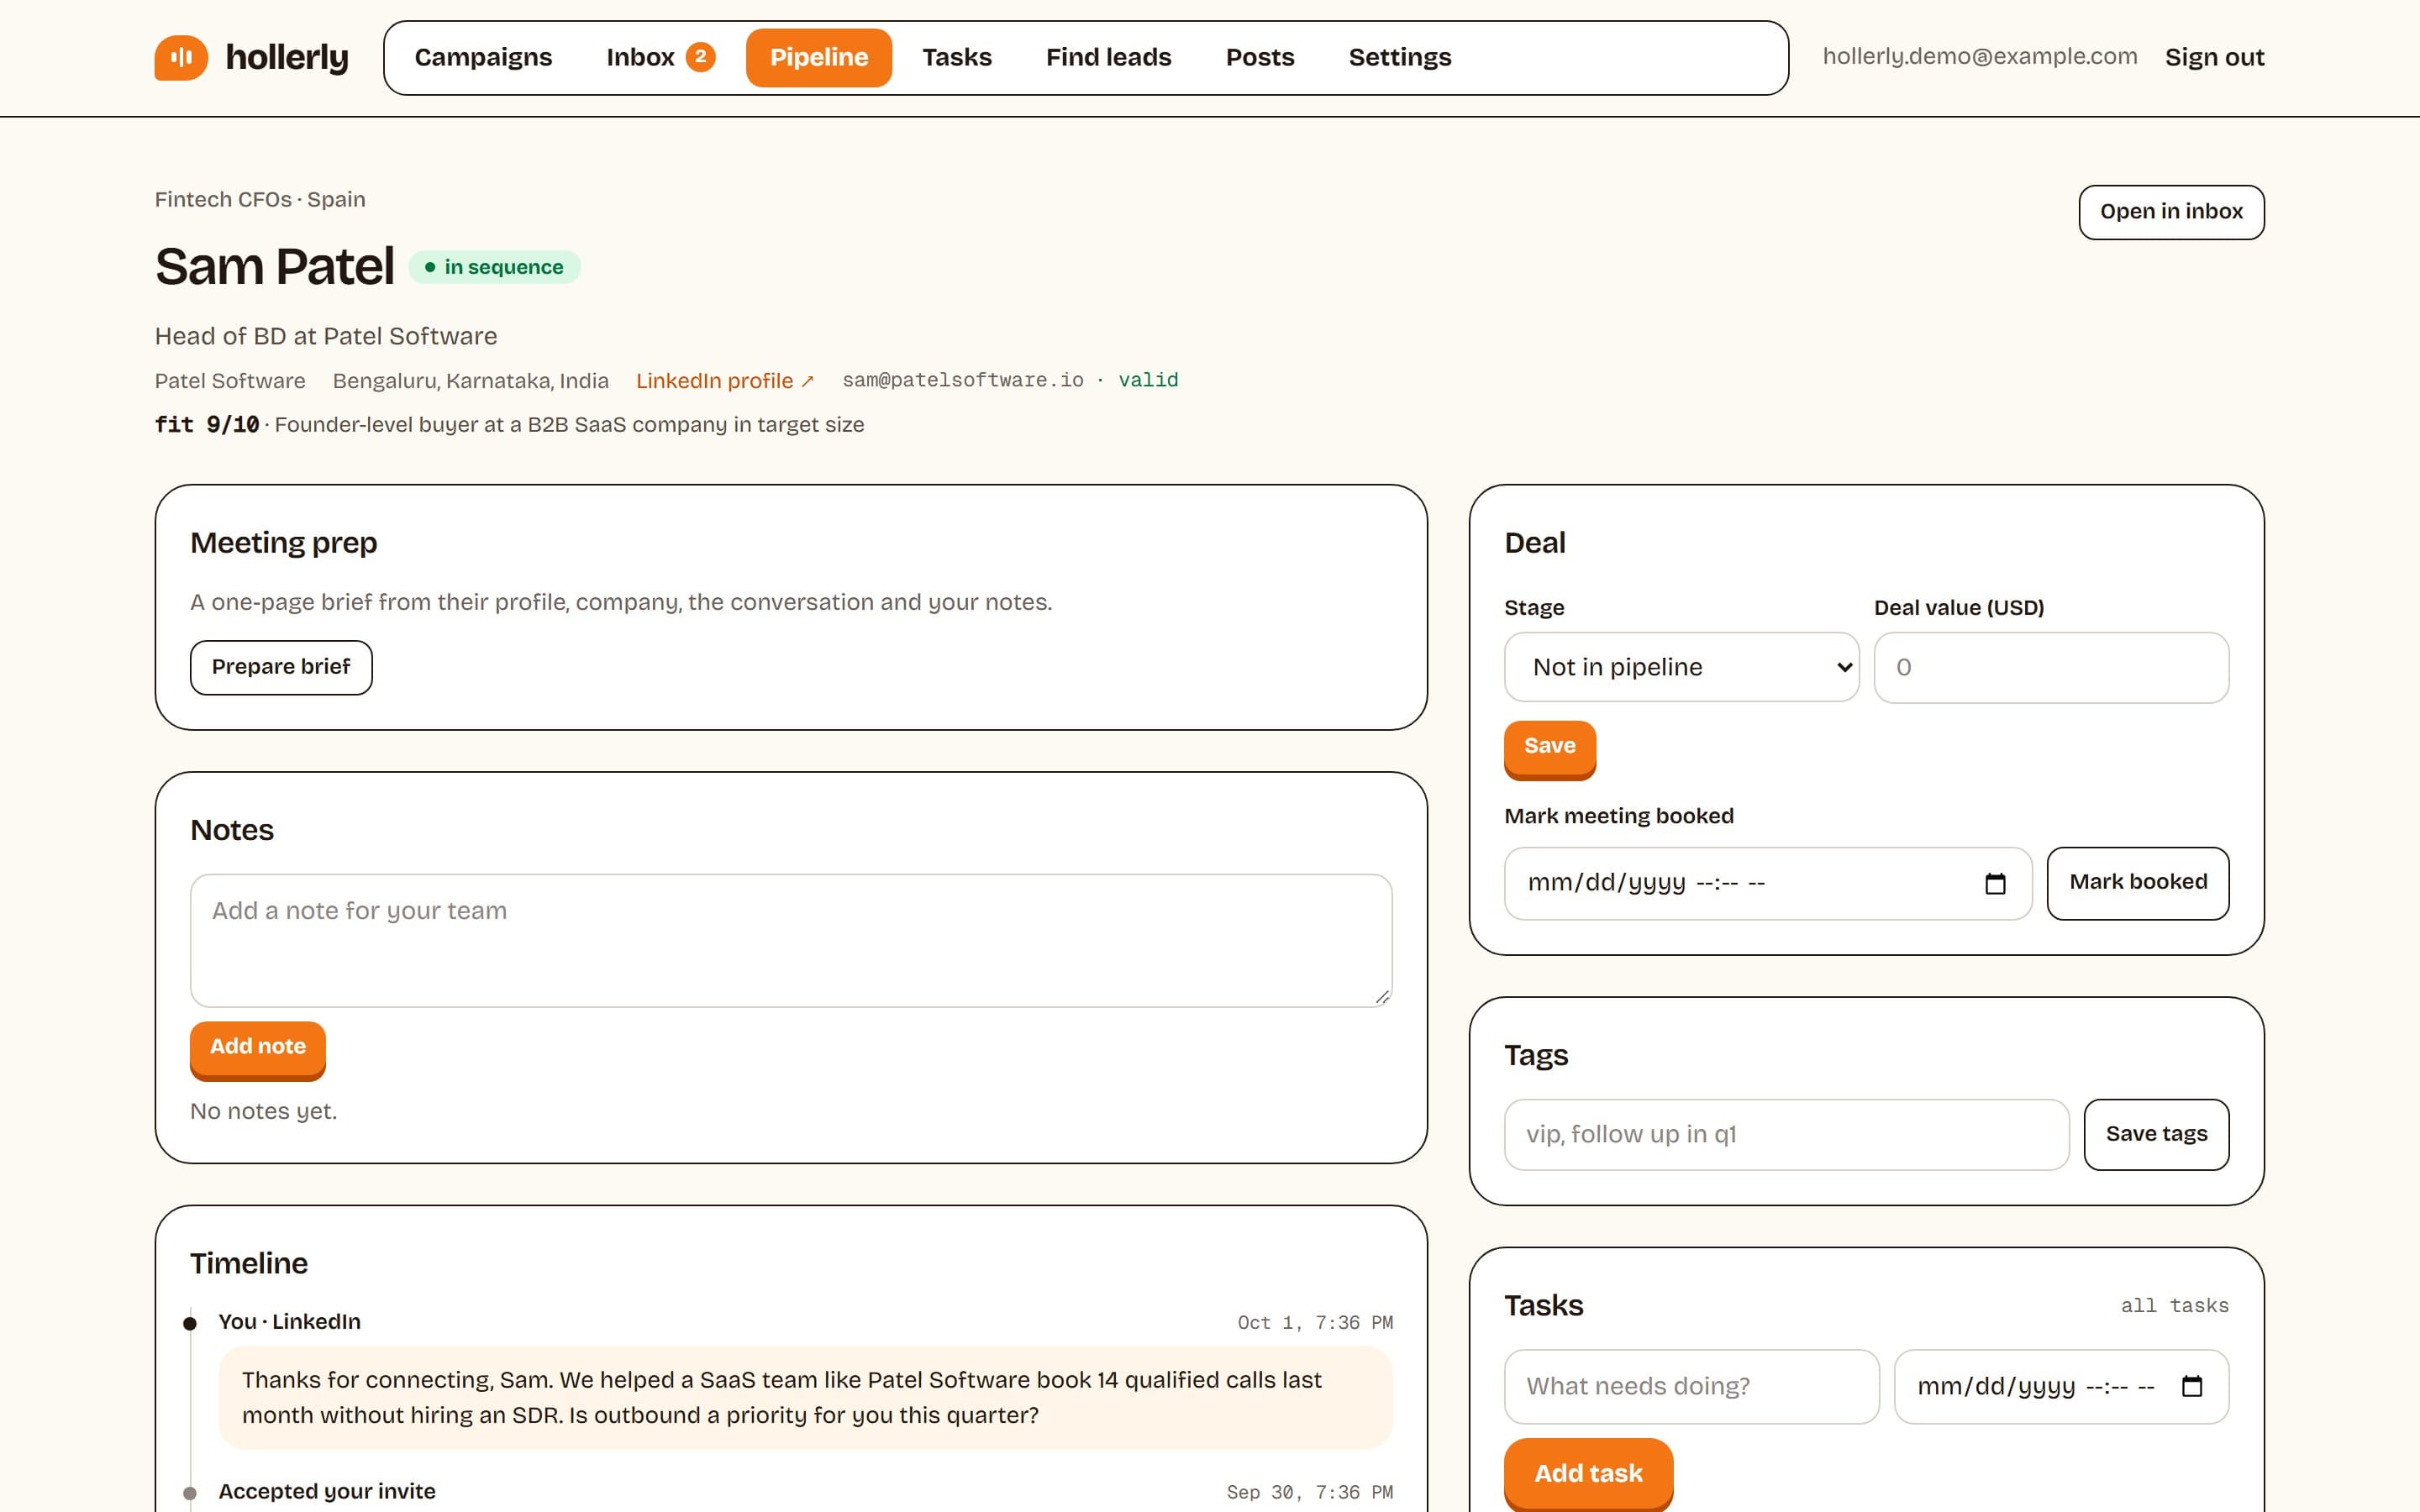Click the Oct 1 LinkedIn message bubble
This screenshot has width=2420, height=1512.
805,1397
